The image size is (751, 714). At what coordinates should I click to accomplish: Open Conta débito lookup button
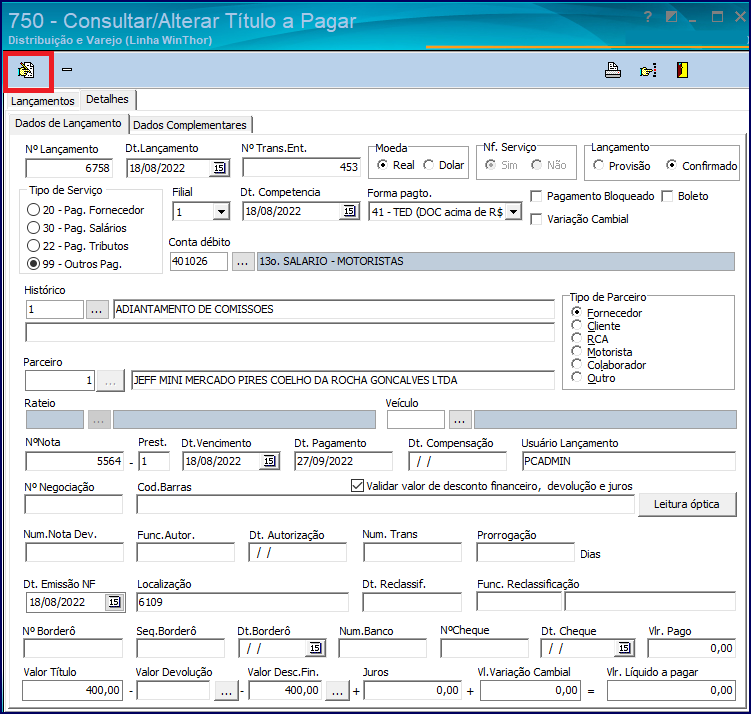(243, 261)
